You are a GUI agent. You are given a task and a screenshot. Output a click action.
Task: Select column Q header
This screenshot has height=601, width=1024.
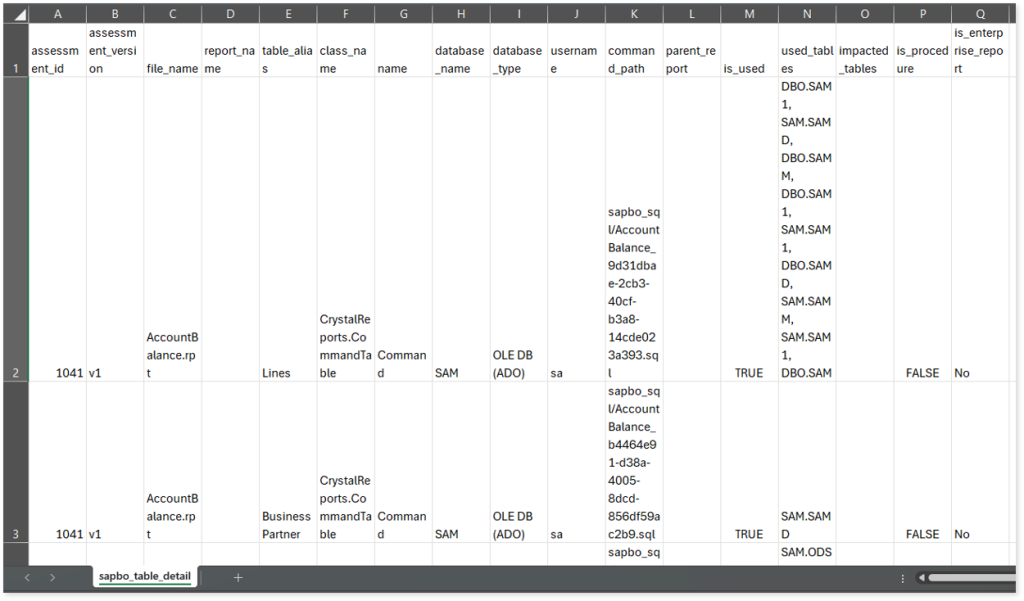(x=980, y=14)
